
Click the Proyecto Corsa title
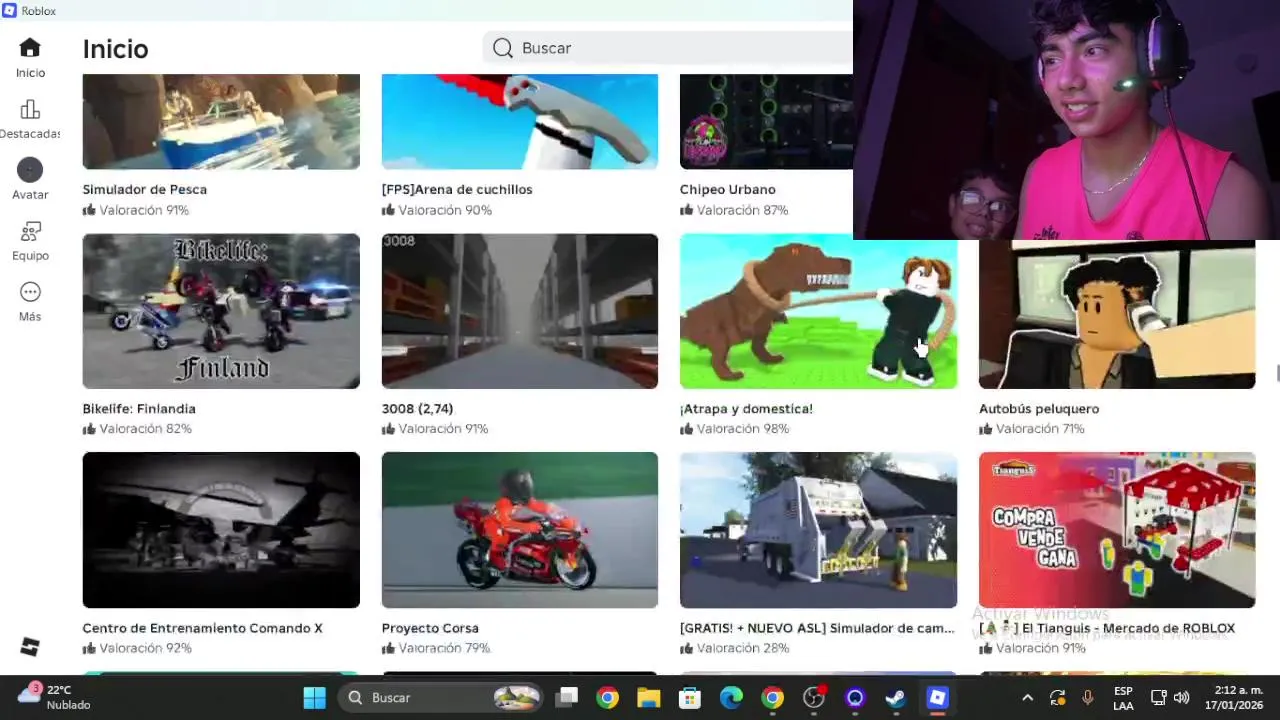pyautogui.click(x=430, y=628)
